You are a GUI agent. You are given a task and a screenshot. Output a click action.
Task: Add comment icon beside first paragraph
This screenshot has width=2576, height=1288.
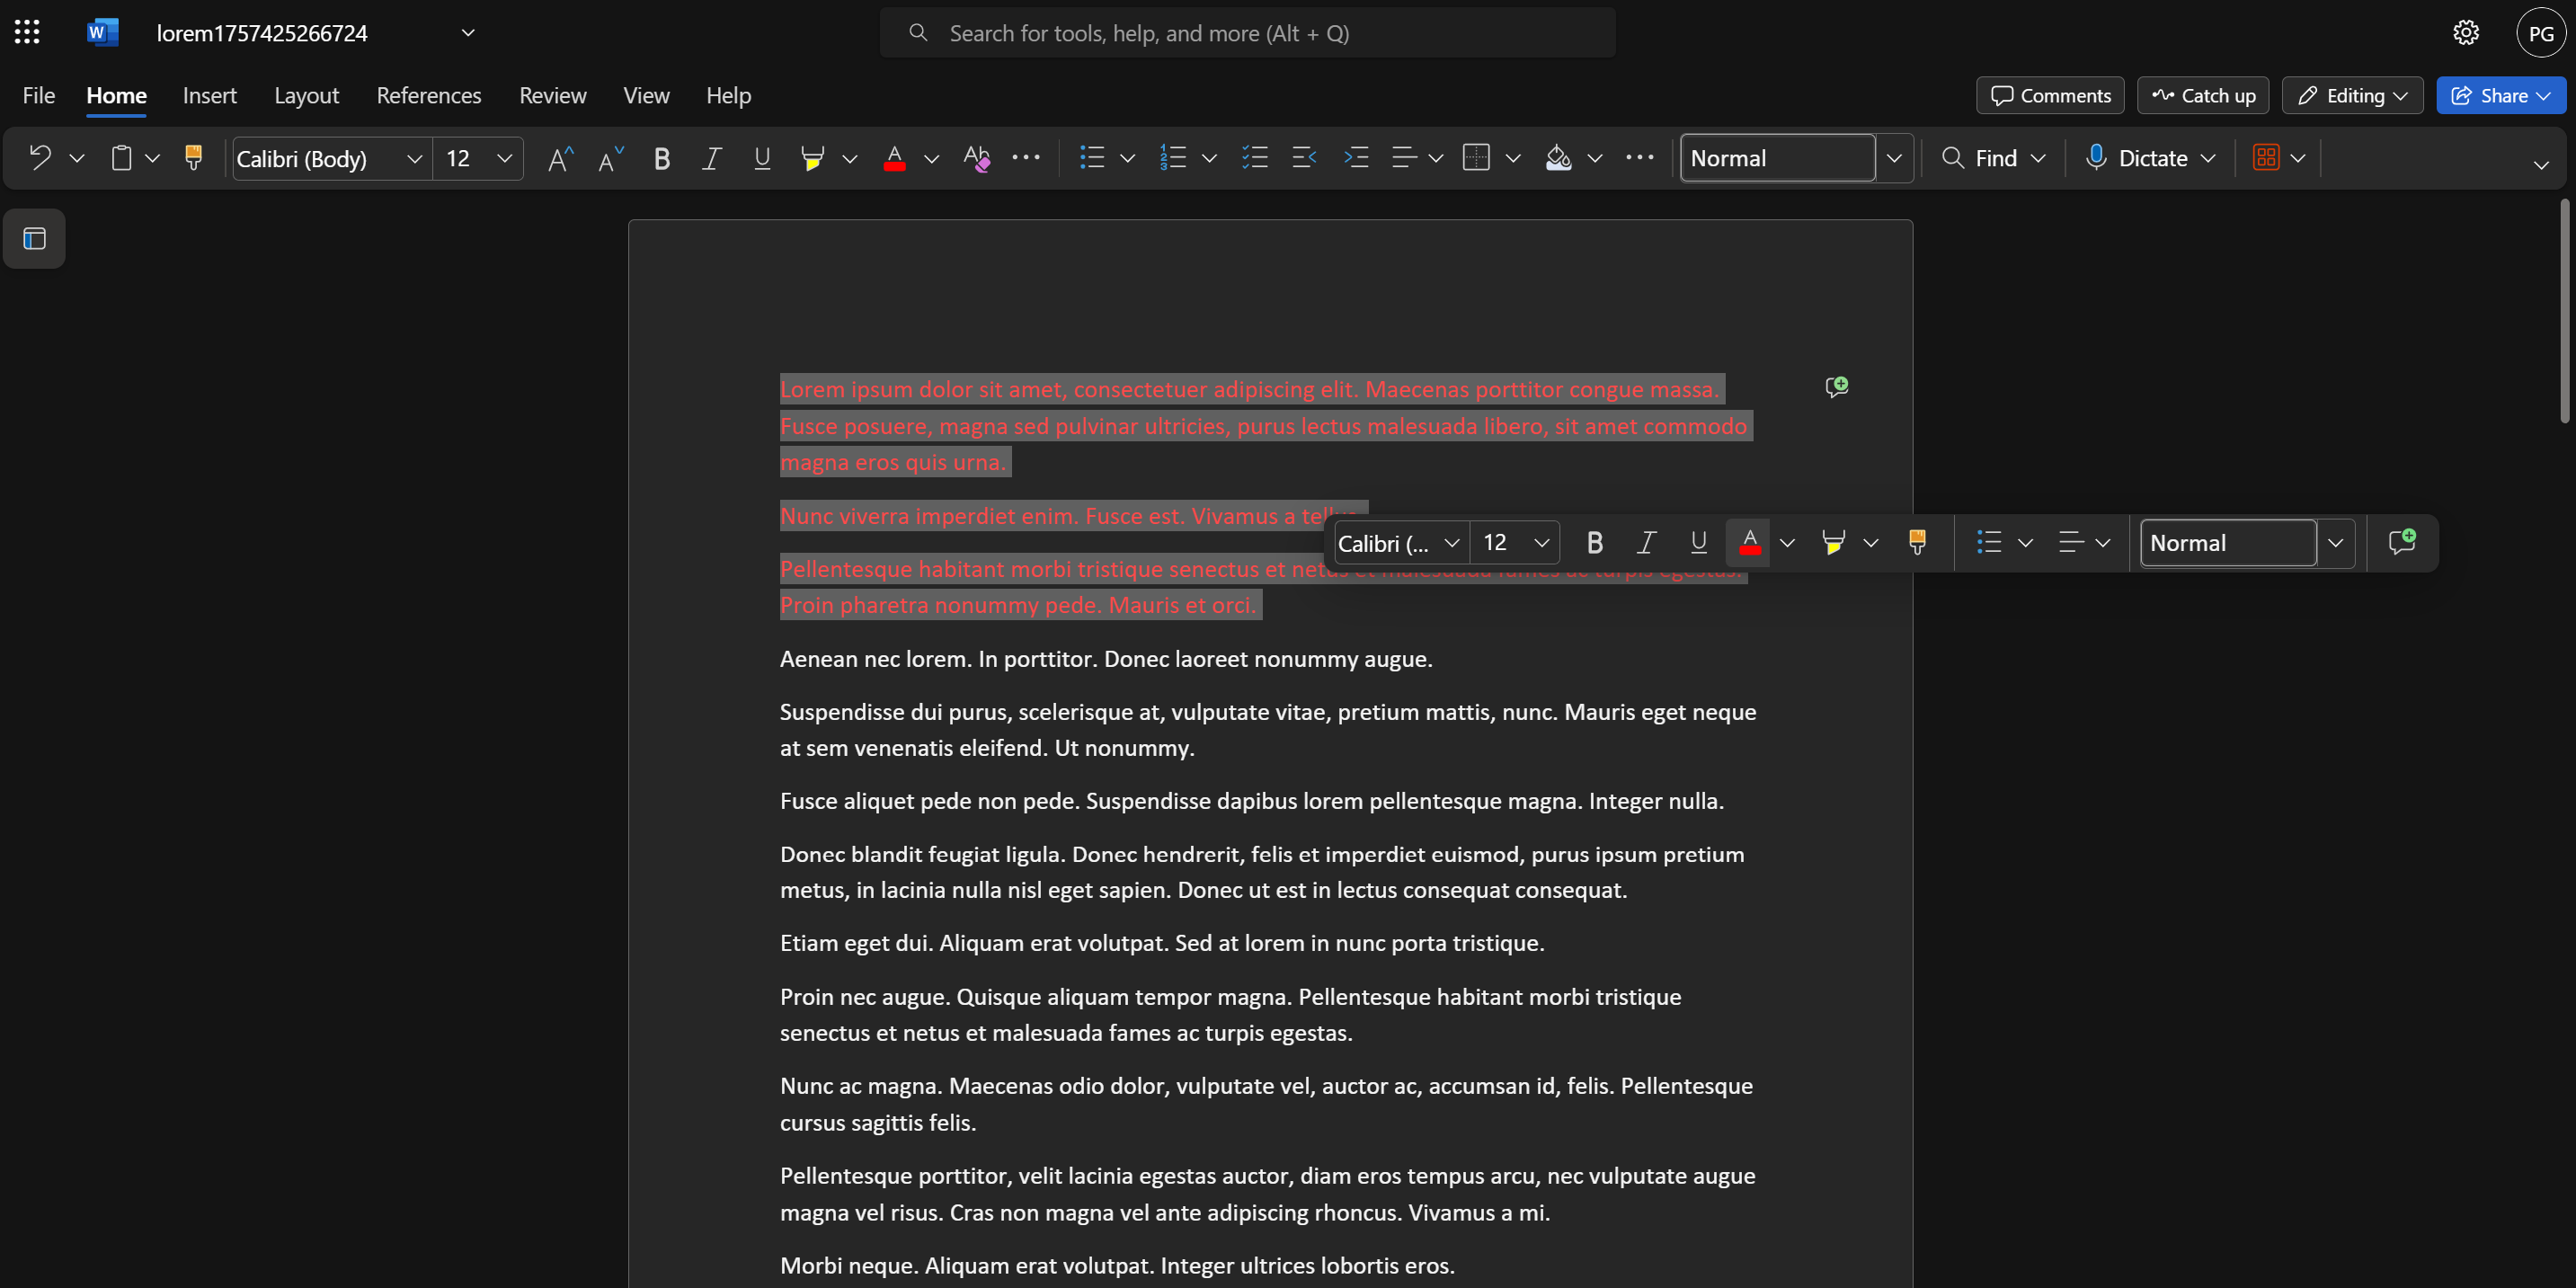click(x=1836, y=386)
